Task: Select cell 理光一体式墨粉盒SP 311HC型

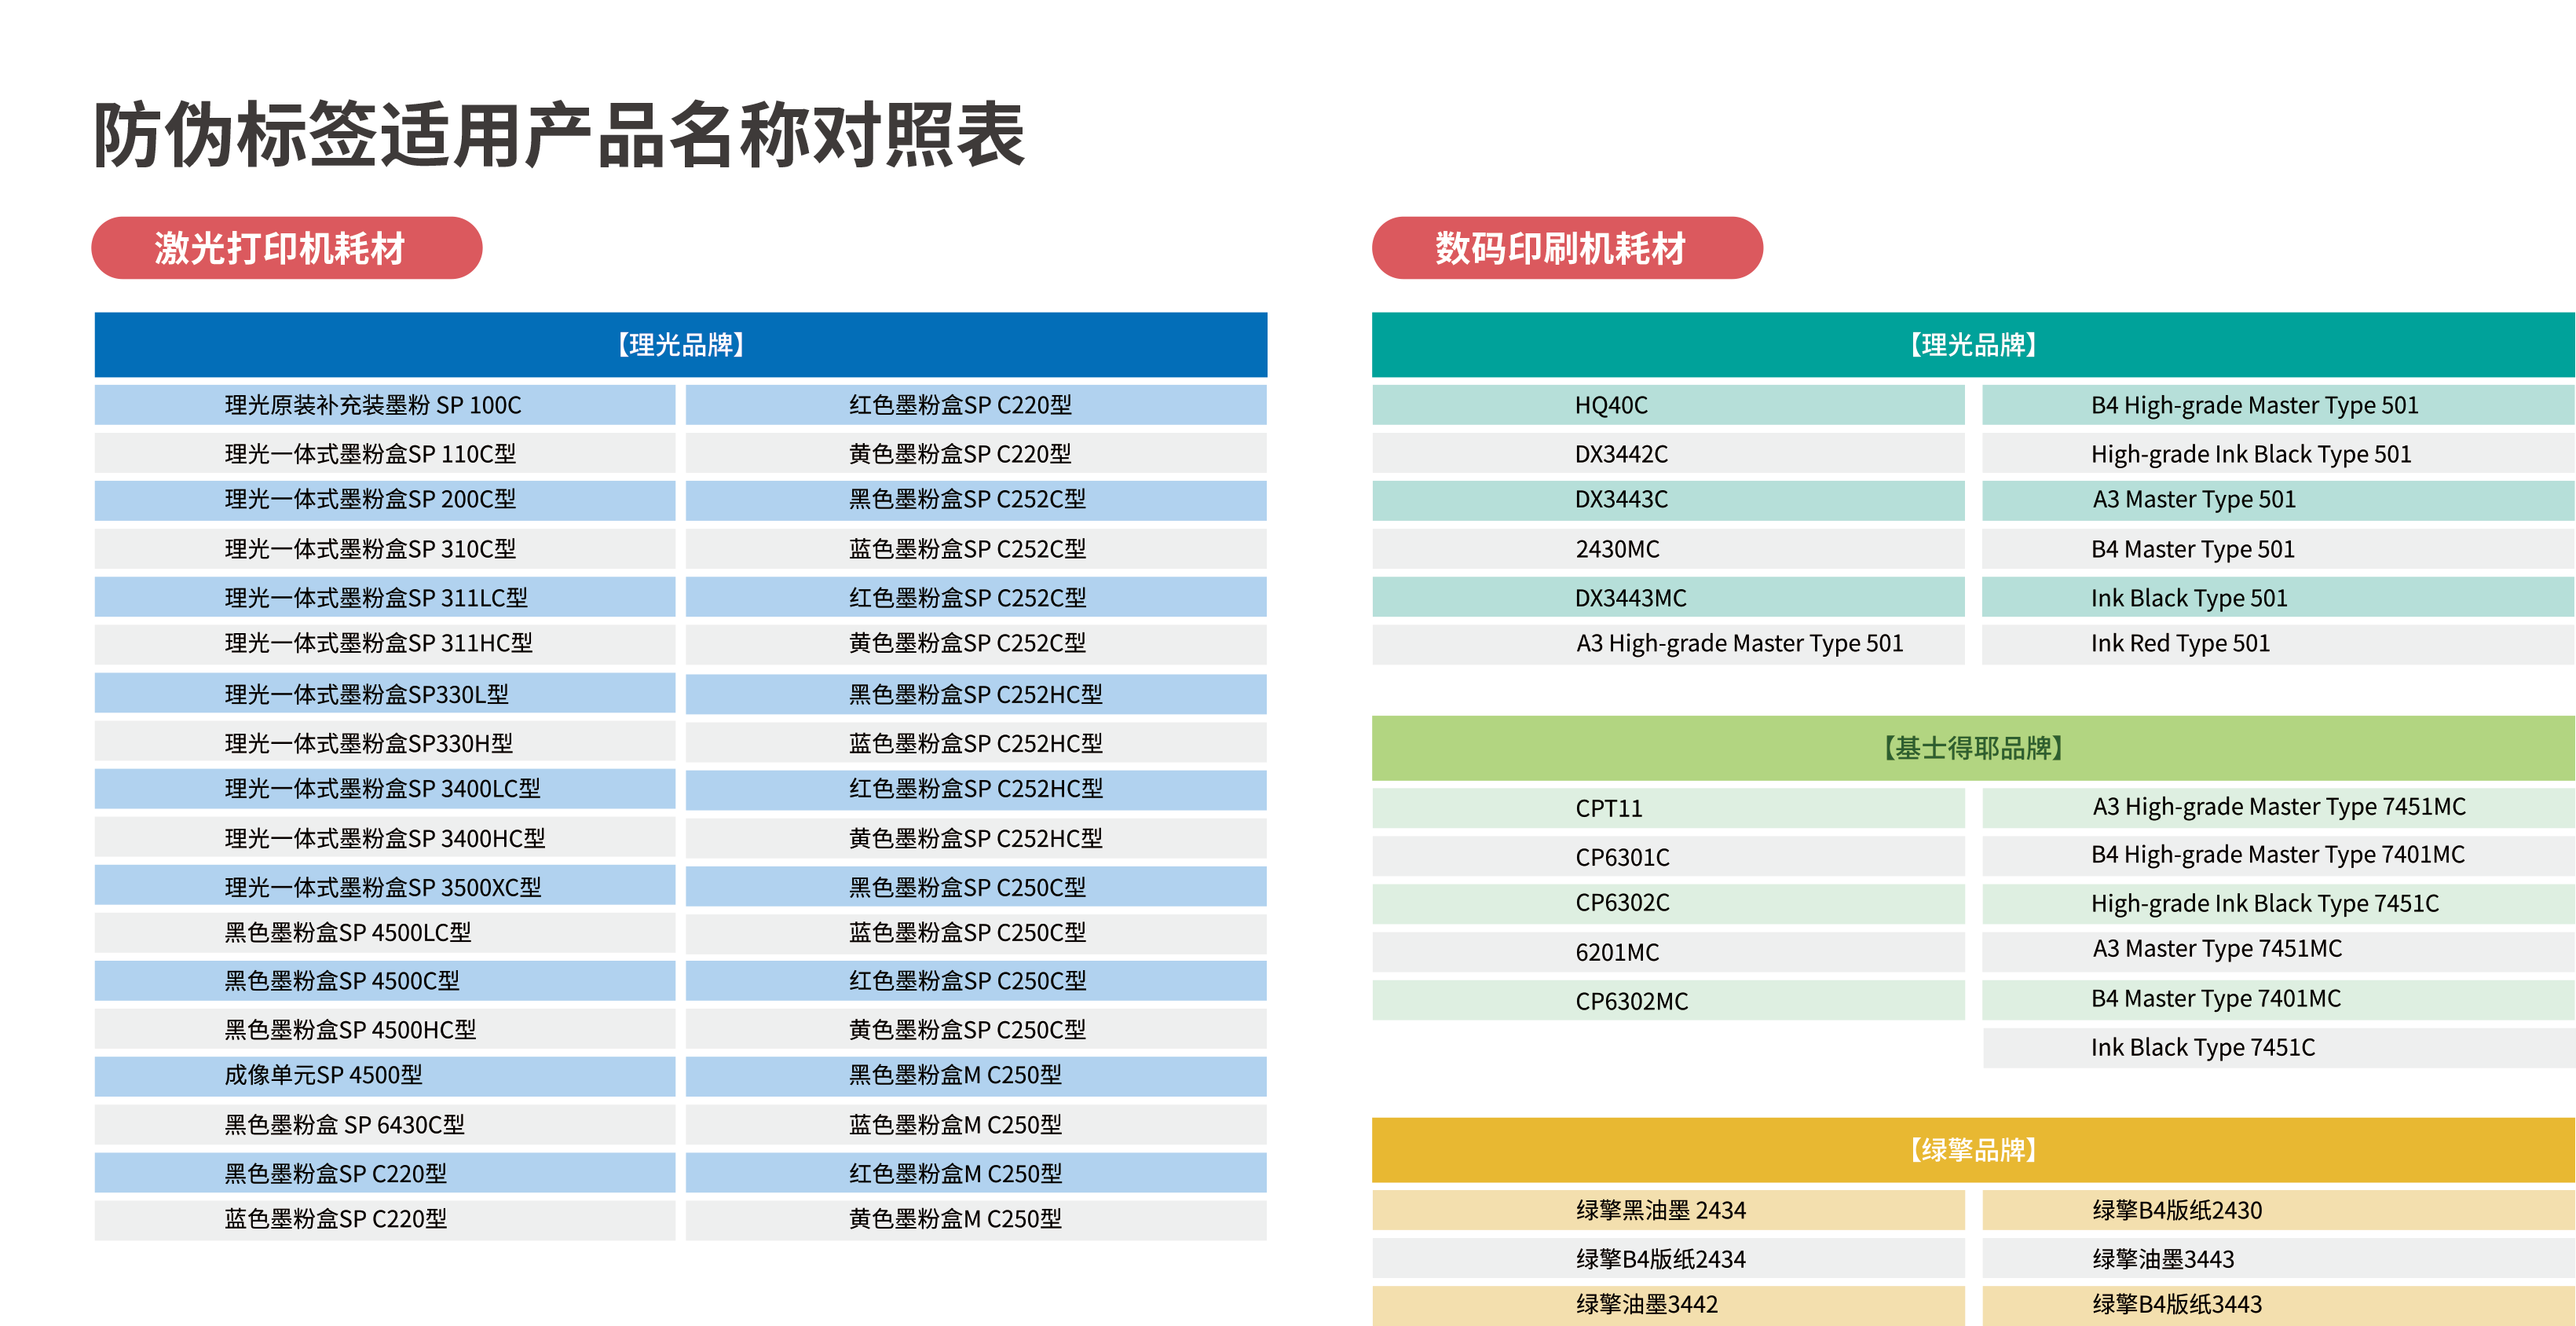Action: click(x=385, y=644)
